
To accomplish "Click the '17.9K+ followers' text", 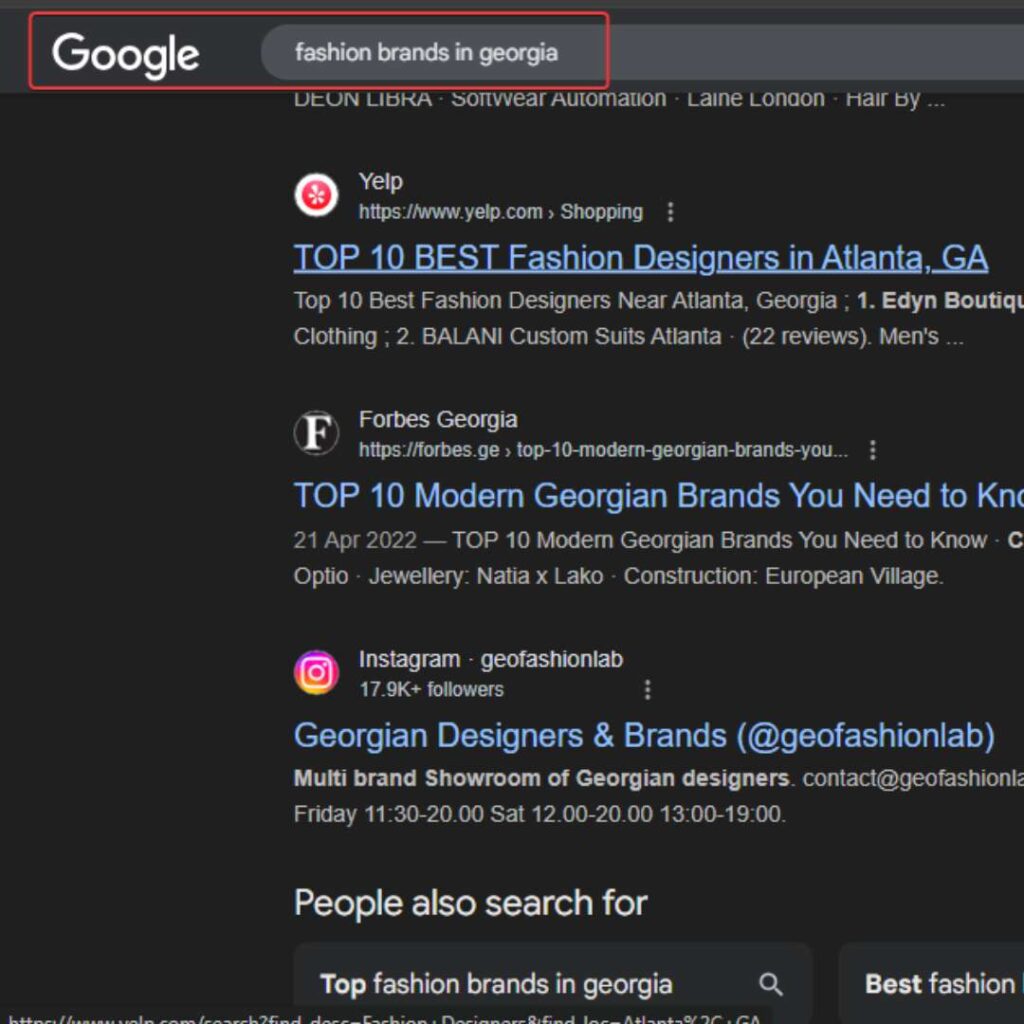I will coord(432,690).
